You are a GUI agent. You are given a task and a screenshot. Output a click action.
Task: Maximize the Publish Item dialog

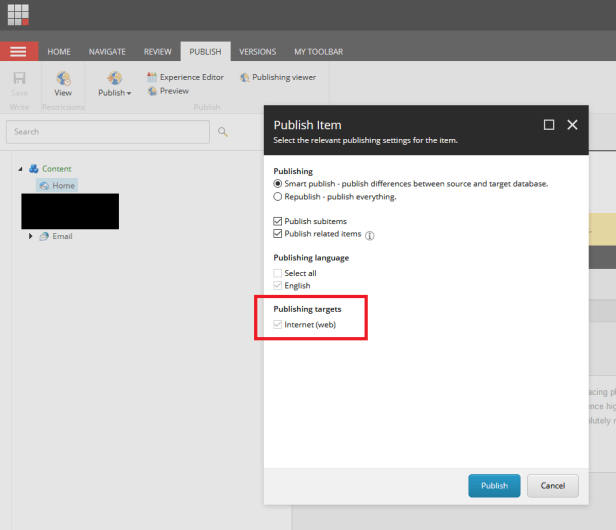[x=549, y=125]
